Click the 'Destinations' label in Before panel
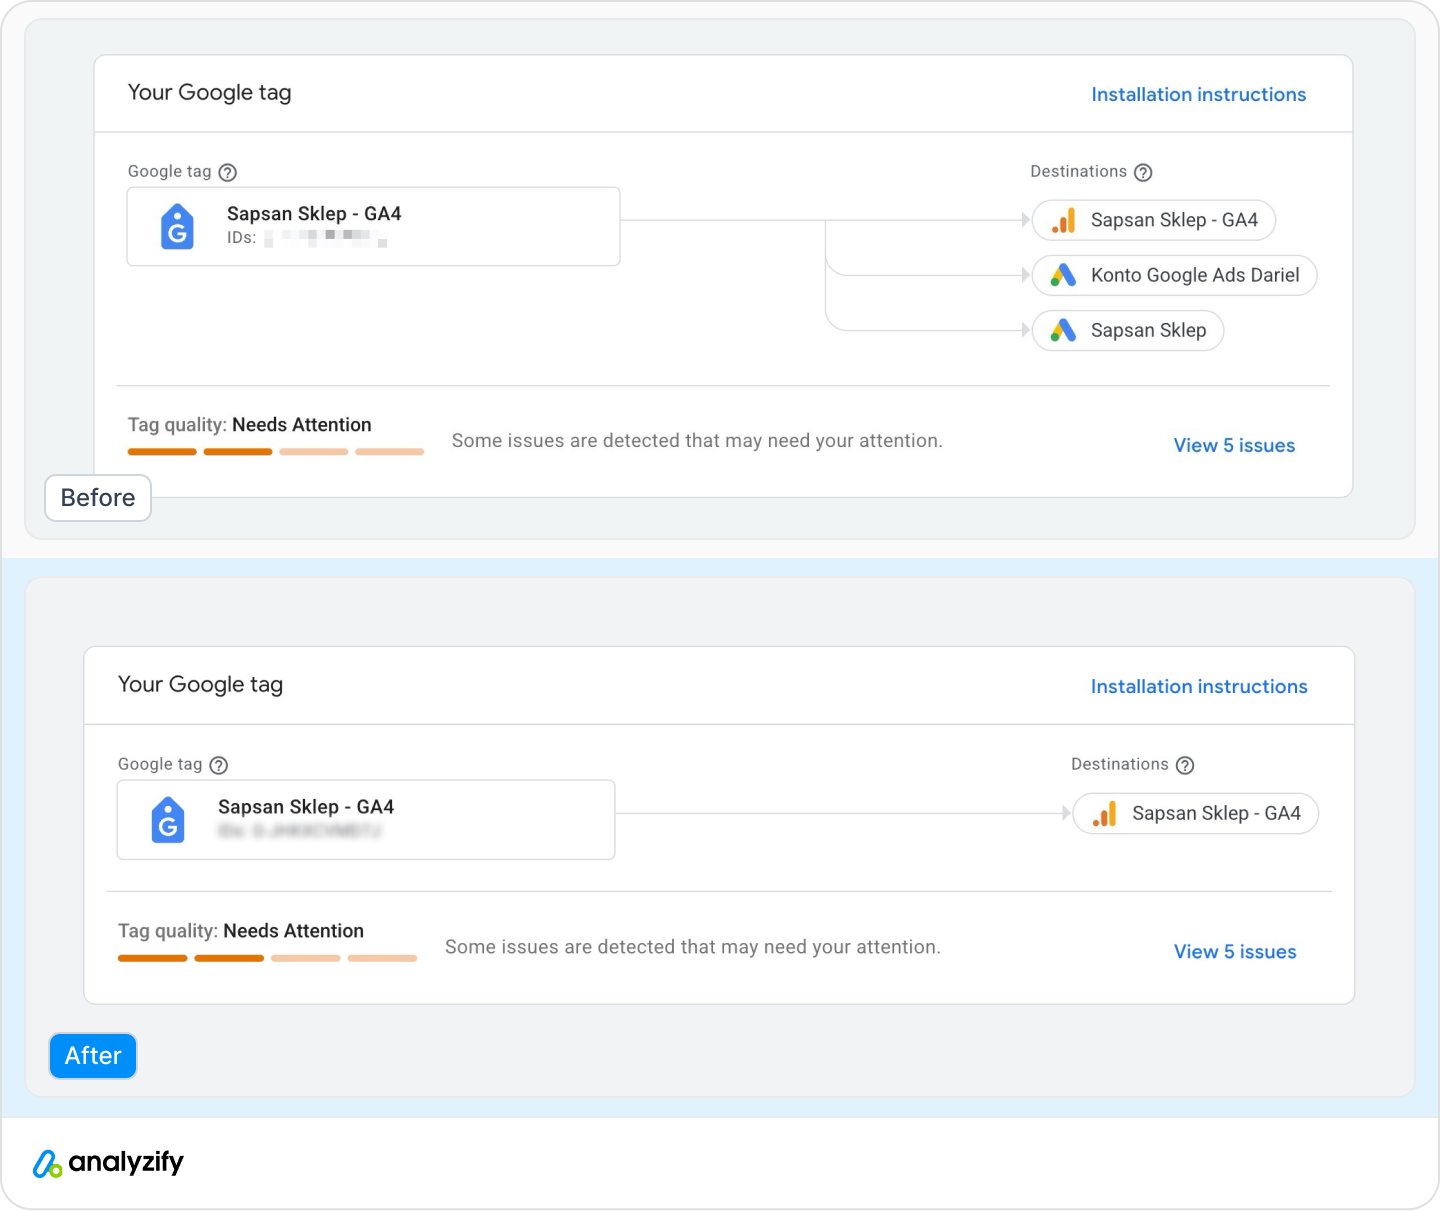This screenshot has width=1440, height=1211. click(1078, 172)
